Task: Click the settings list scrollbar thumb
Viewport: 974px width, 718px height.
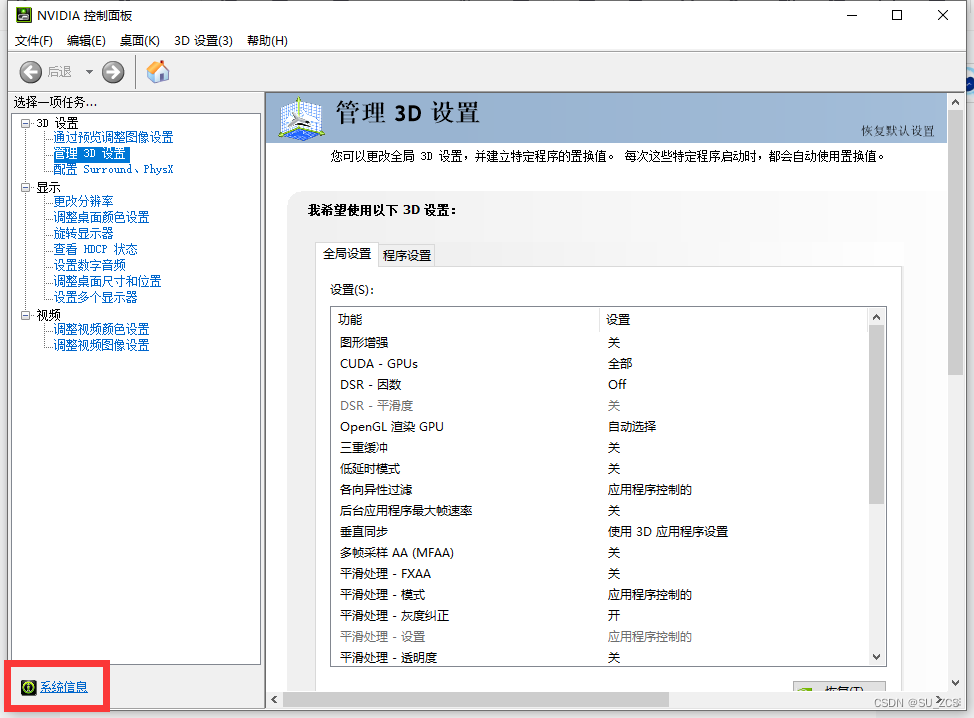Action: [876, 414]
